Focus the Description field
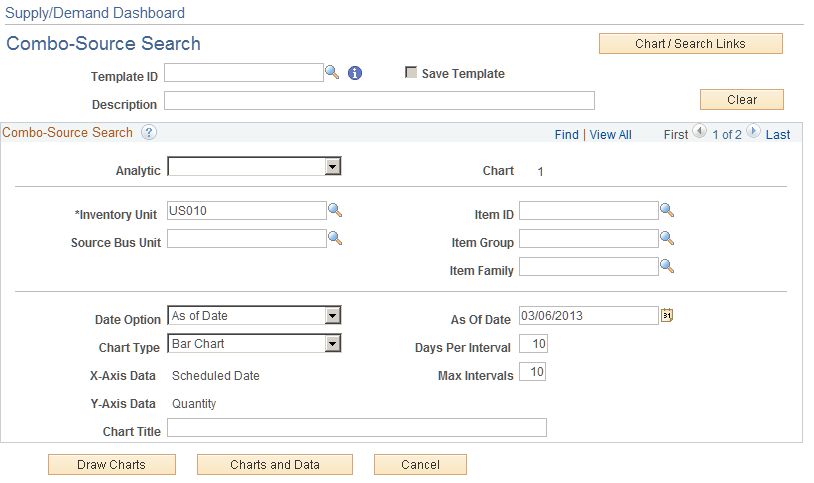Image resolution: width=814 pixels, height=483 pixels. coord(379,101)
